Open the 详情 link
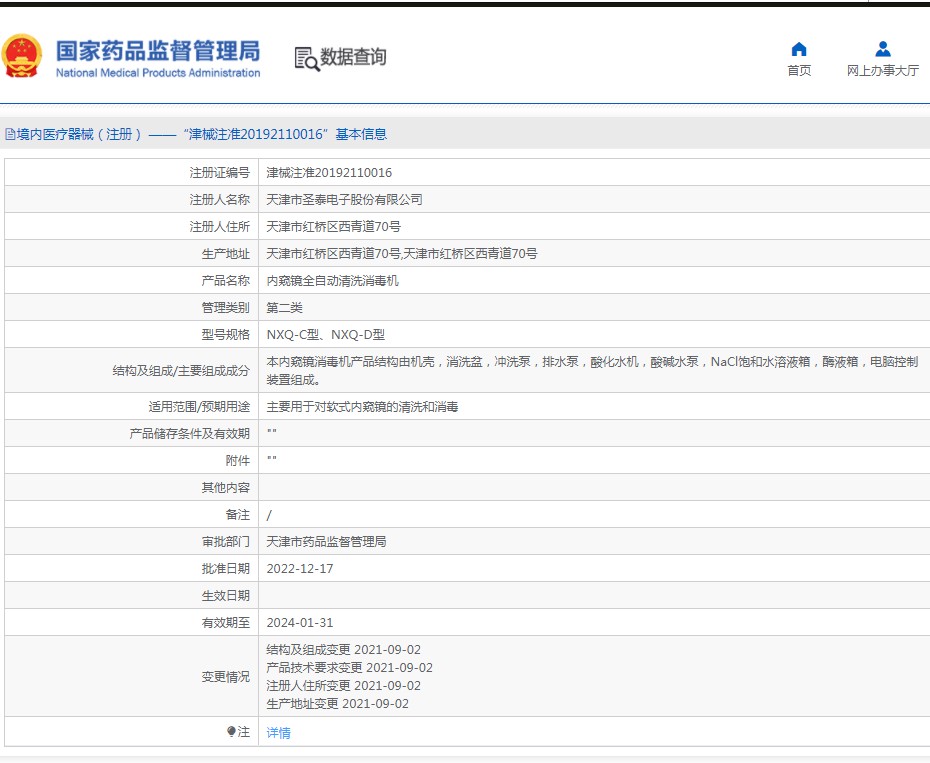930x763 pixels. (x=278, y=733)
